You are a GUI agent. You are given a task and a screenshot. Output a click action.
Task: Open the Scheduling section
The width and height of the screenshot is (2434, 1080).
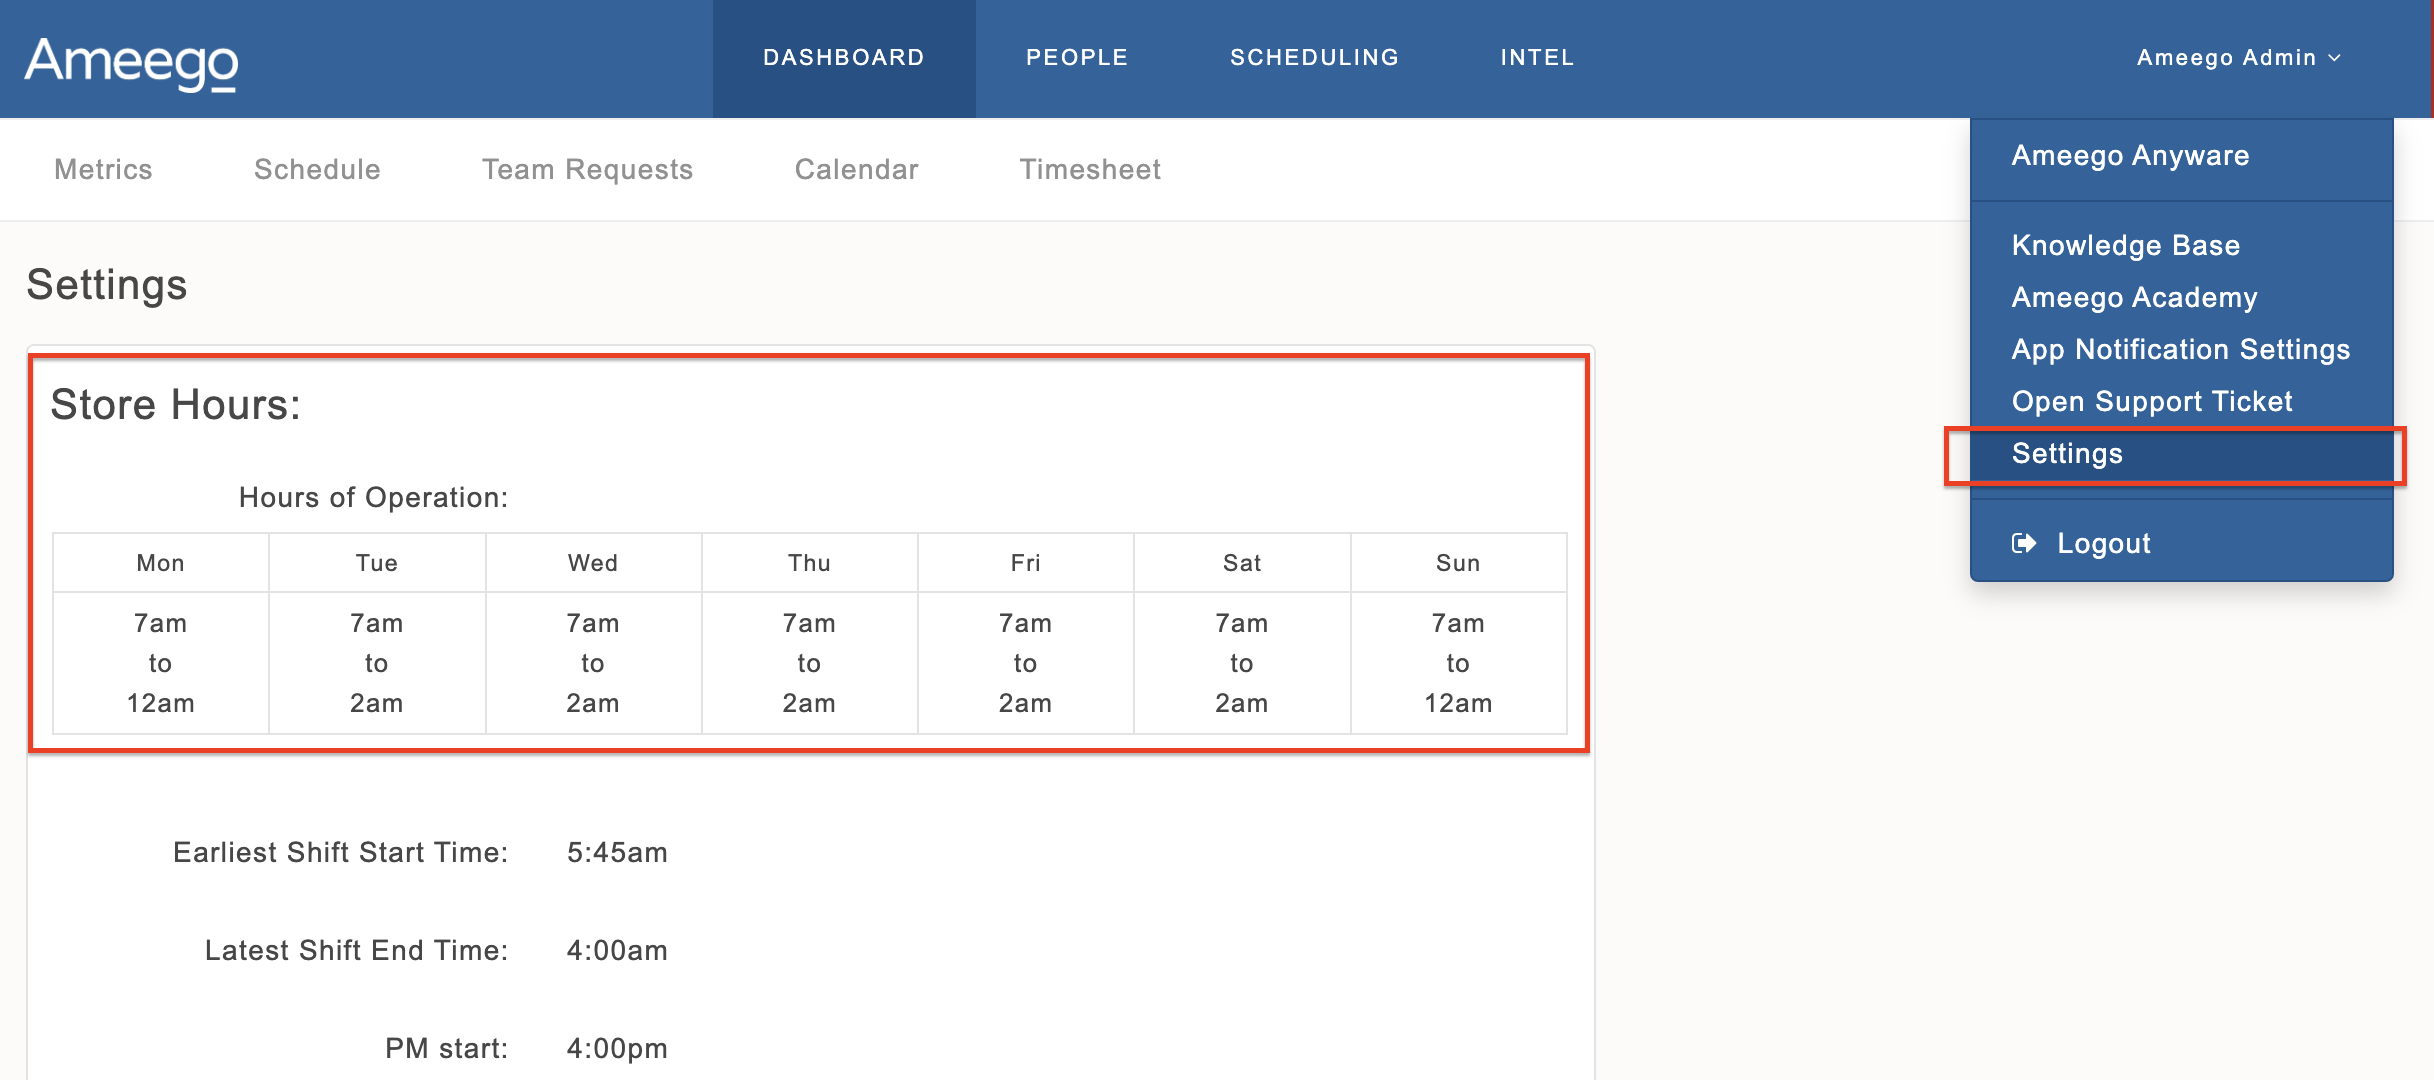[x=1314, y=57]
